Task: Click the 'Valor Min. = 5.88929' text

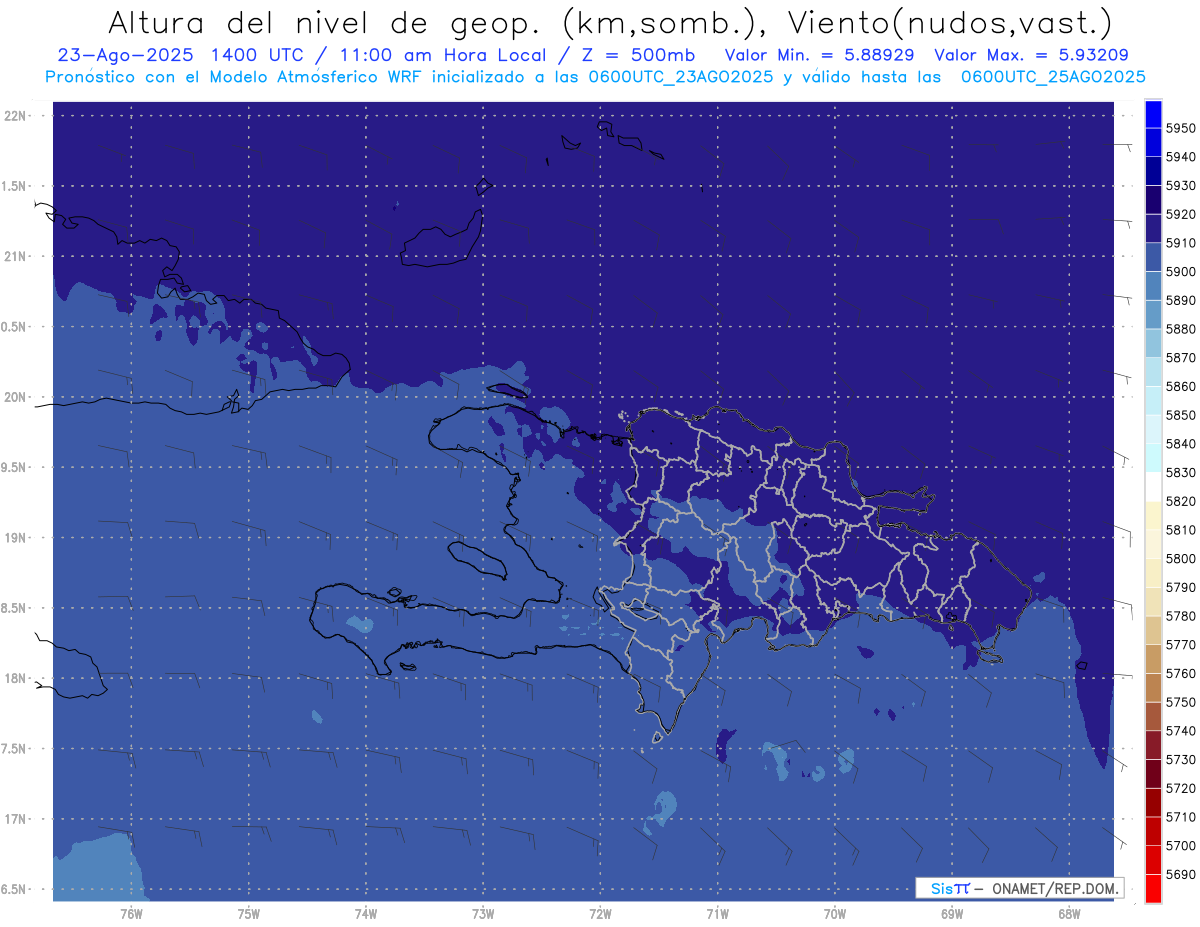Action: [819, 56]
